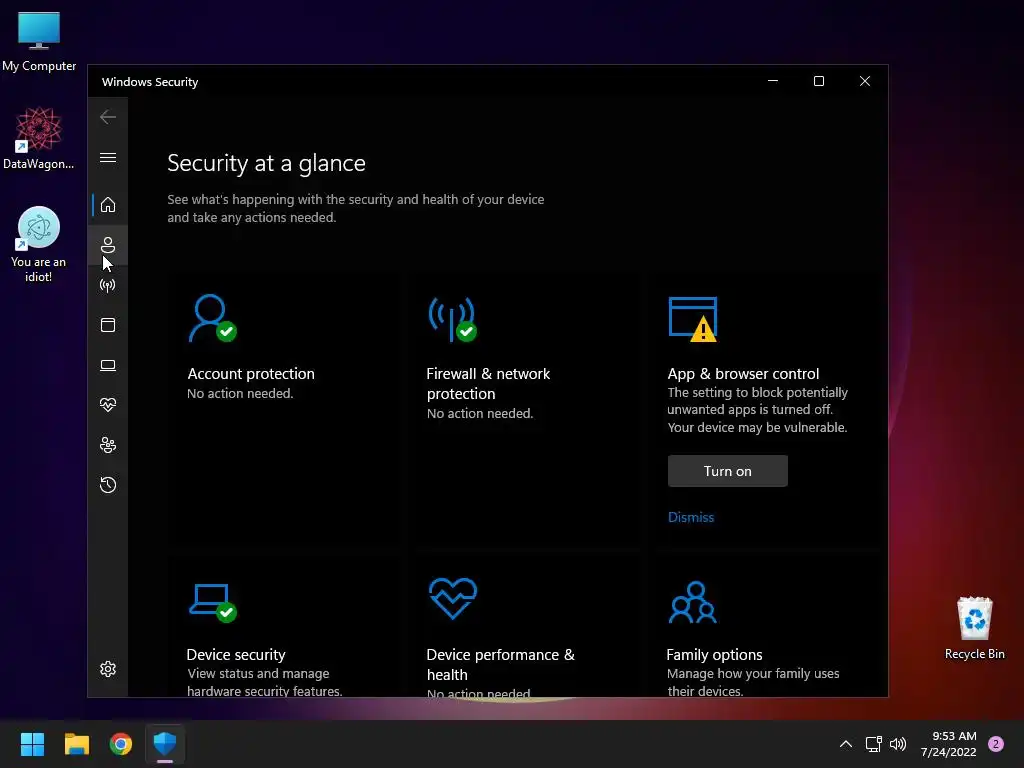Launch Google Chrome from the taskbar
This screenshot has height=768, width=1024.
121,744
